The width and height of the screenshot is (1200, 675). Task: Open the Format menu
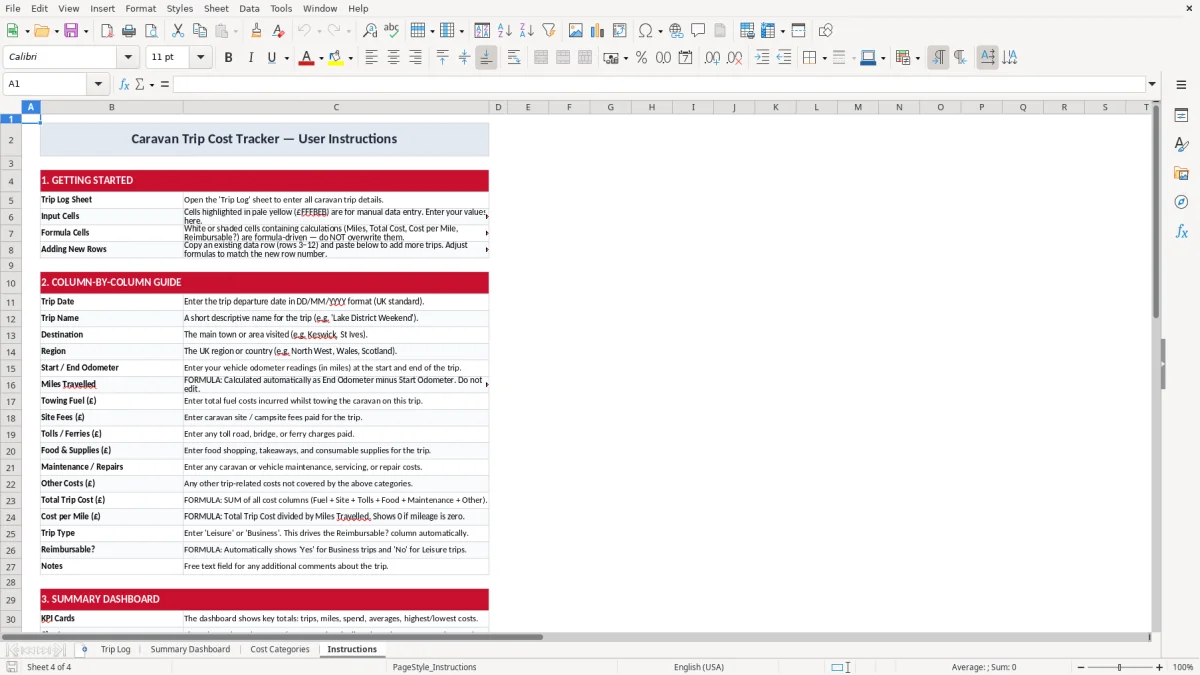click(x=141, y=8)
